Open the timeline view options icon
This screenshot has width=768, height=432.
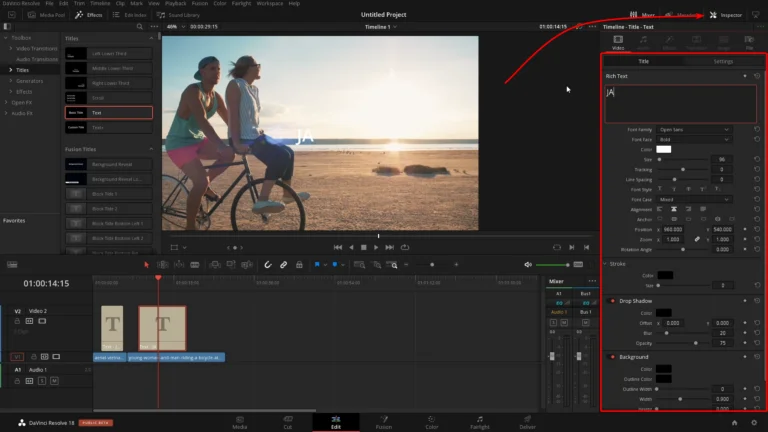pos(12,264)
